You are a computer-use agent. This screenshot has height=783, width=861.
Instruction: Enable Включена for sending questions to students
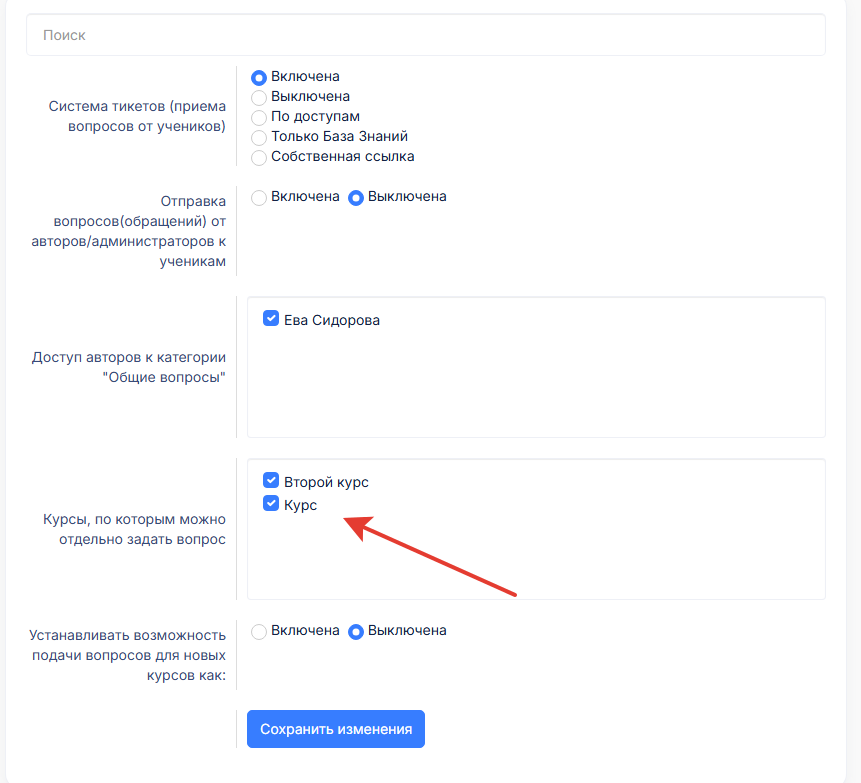click(x=259, y=197)
